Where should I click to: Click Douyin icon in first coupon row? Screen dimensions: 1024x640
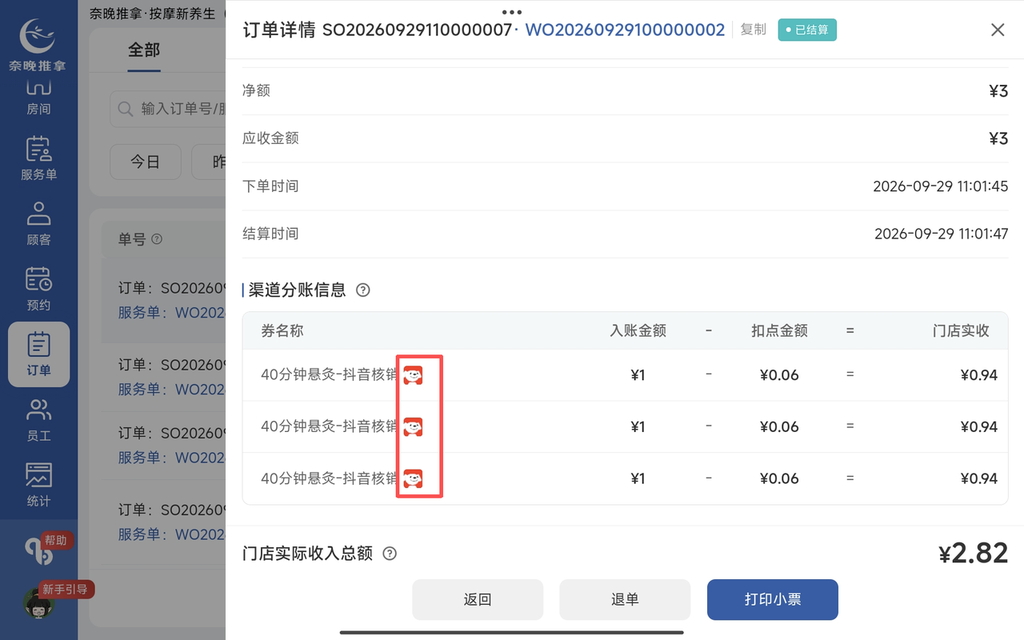pos(413,375)
